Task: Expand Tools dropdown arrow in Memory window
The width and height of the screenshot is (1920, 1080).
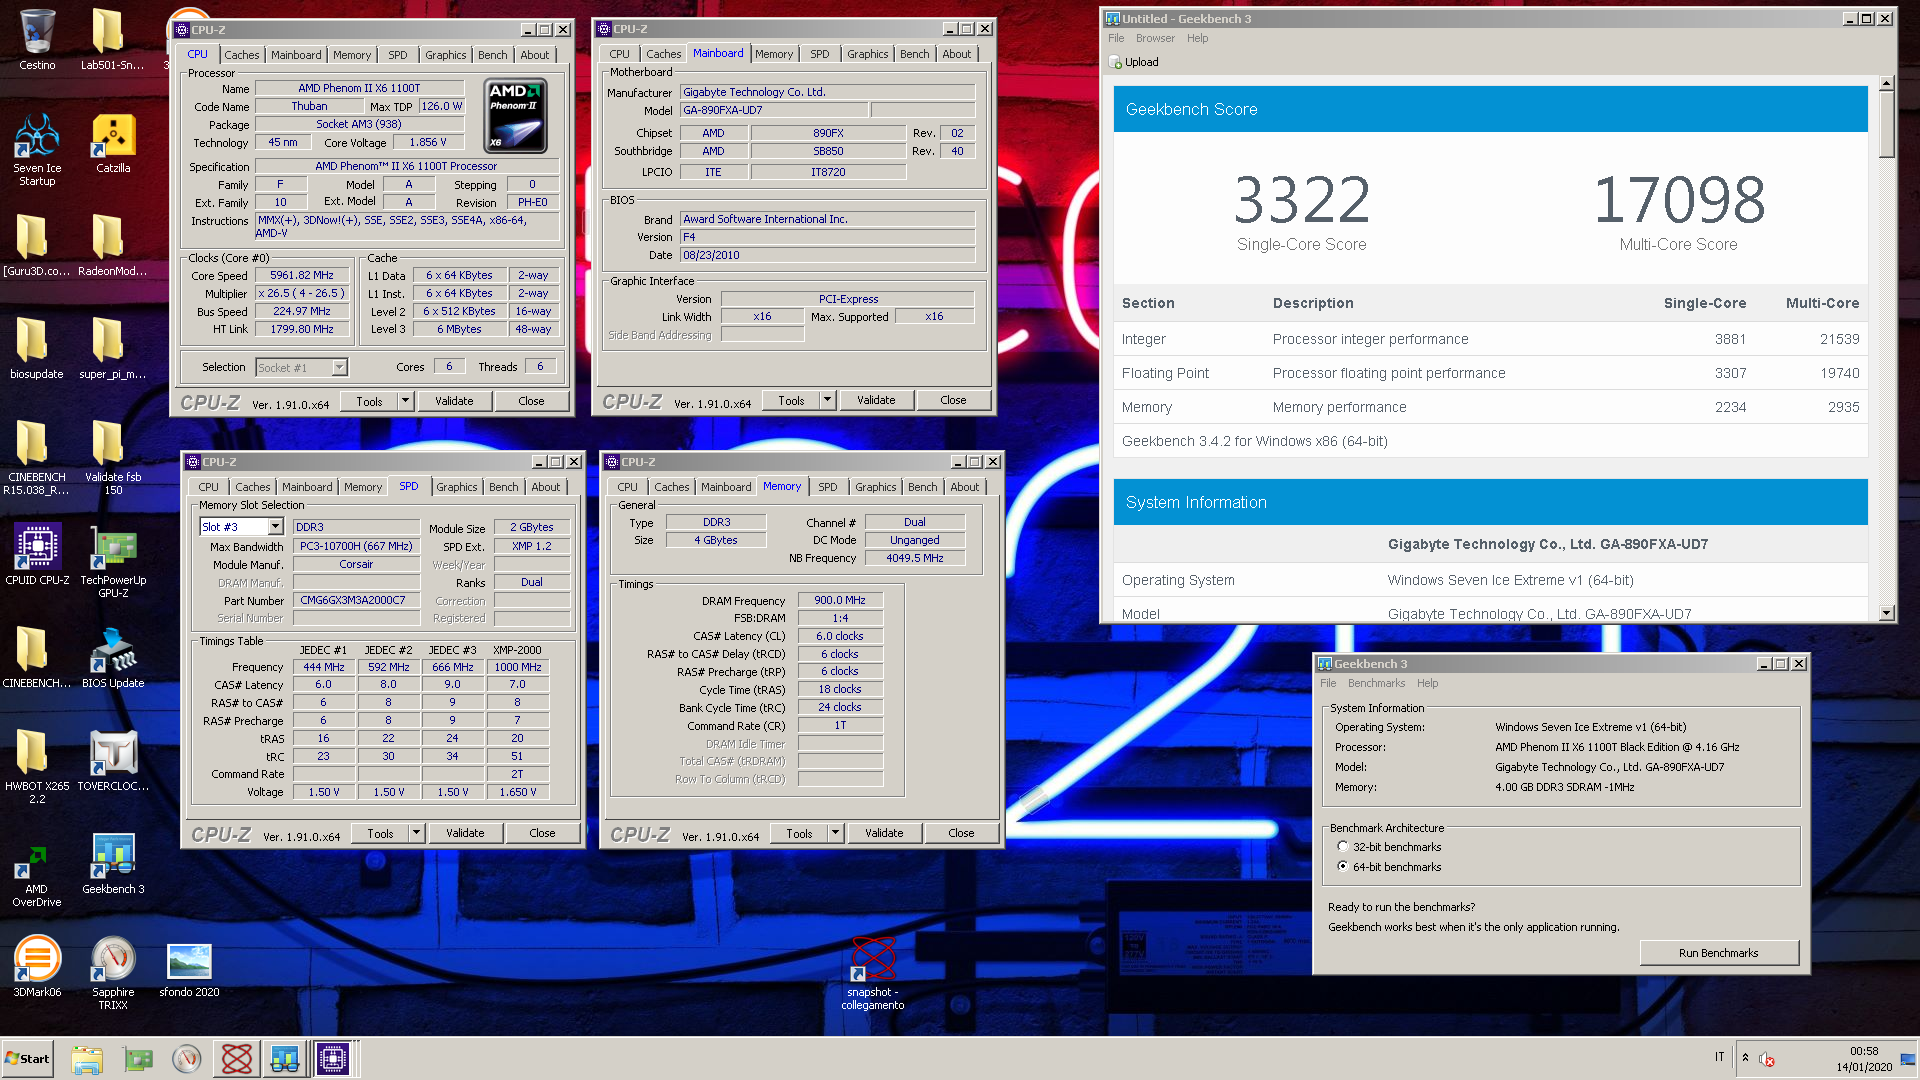Action: (x=836, y=833)
